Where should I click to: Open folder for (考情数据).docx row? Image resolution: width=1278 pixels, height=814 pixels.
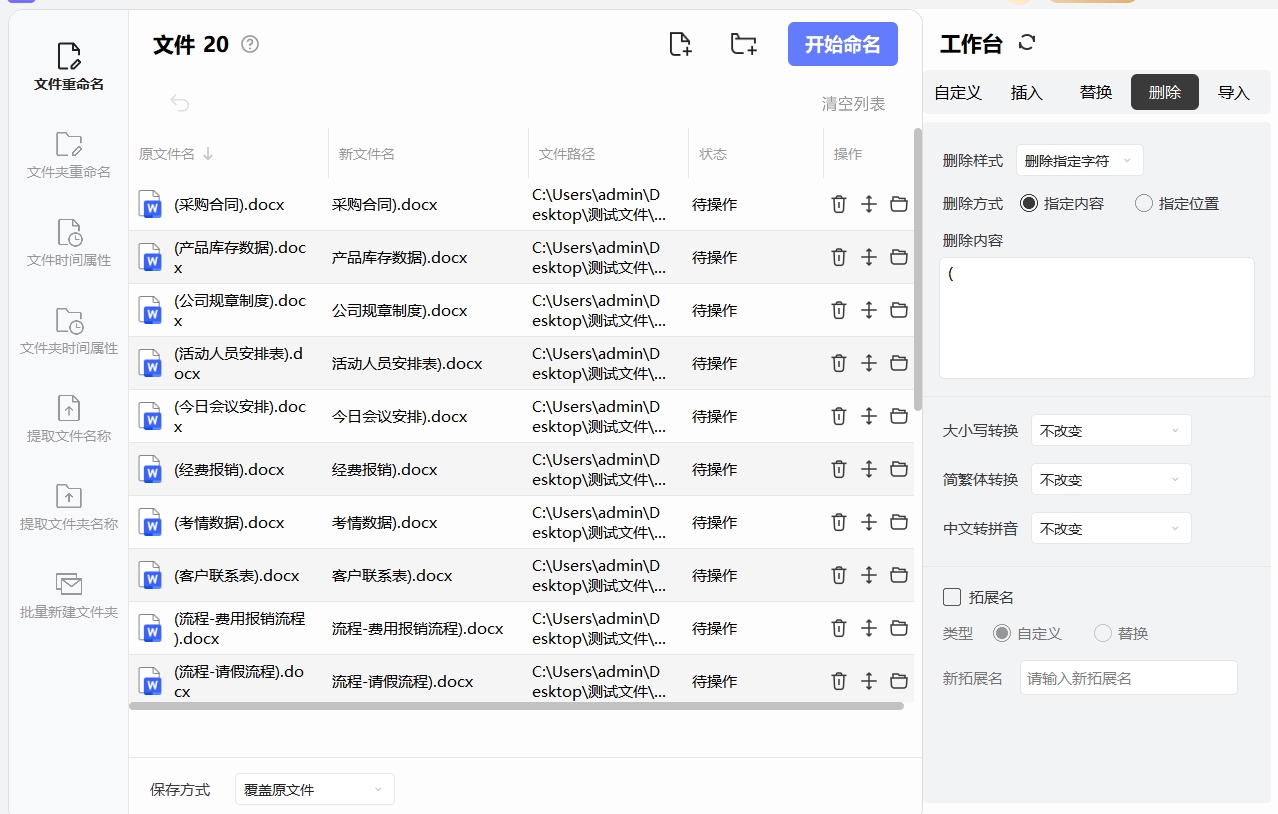coord(899,522)
